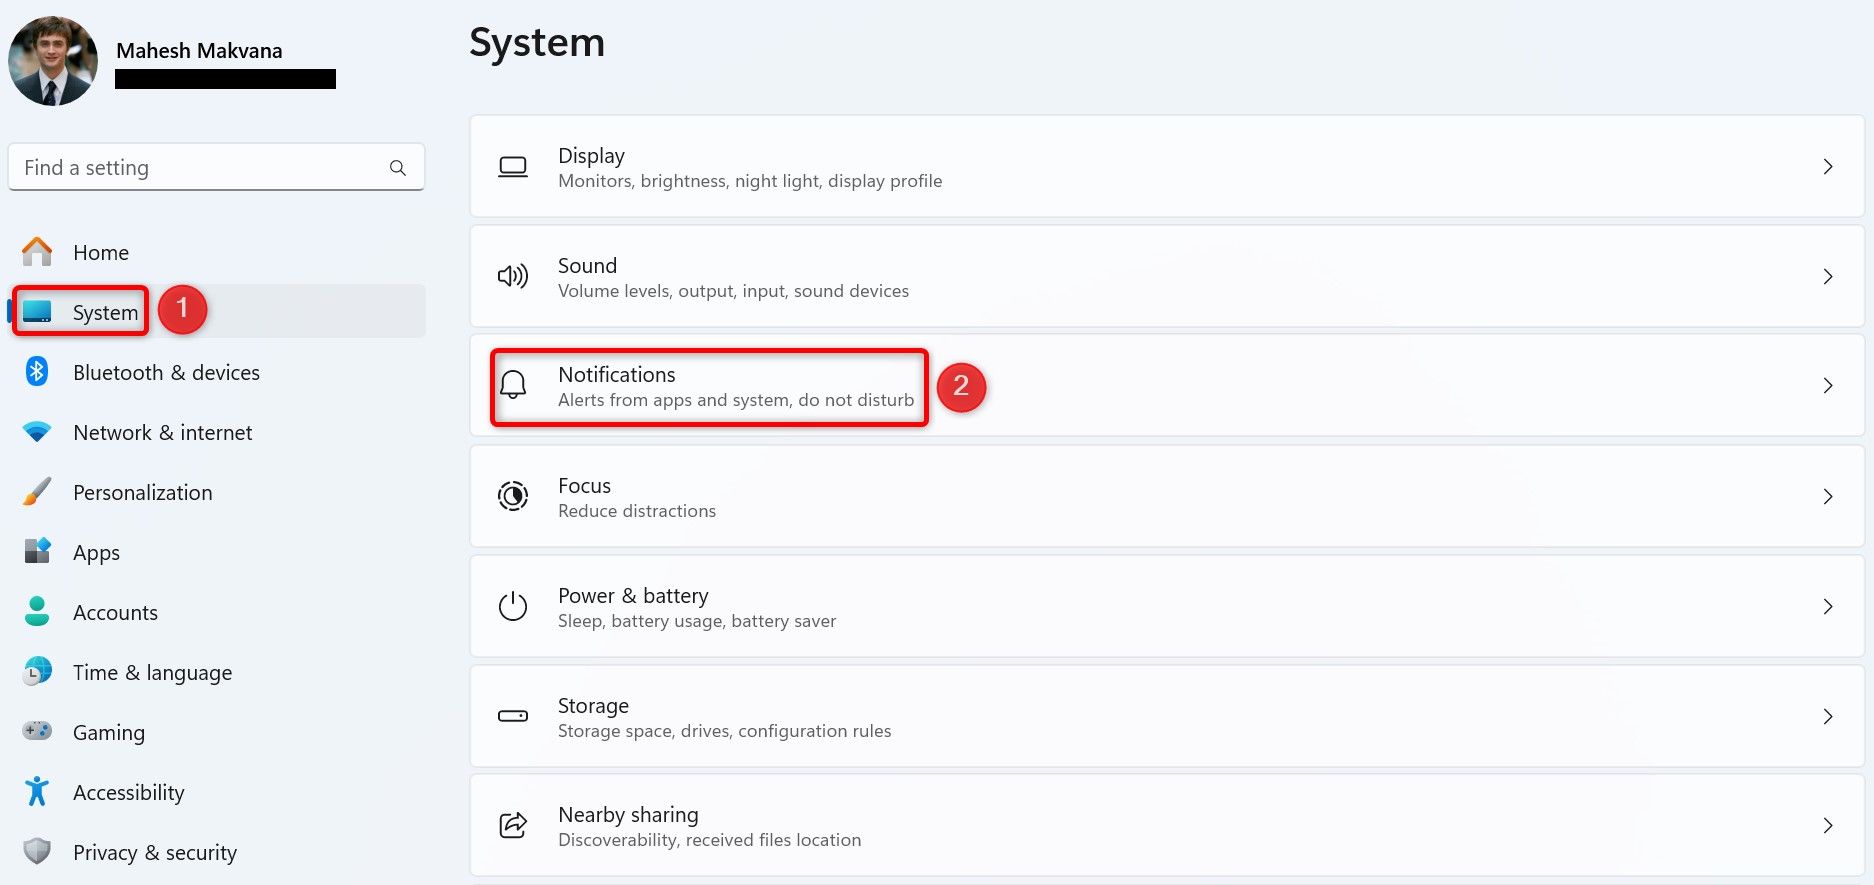The width and height of the screenshot is (1874, 885).
Task: Expand Focus settings chevron
Action: [1828, 496]
